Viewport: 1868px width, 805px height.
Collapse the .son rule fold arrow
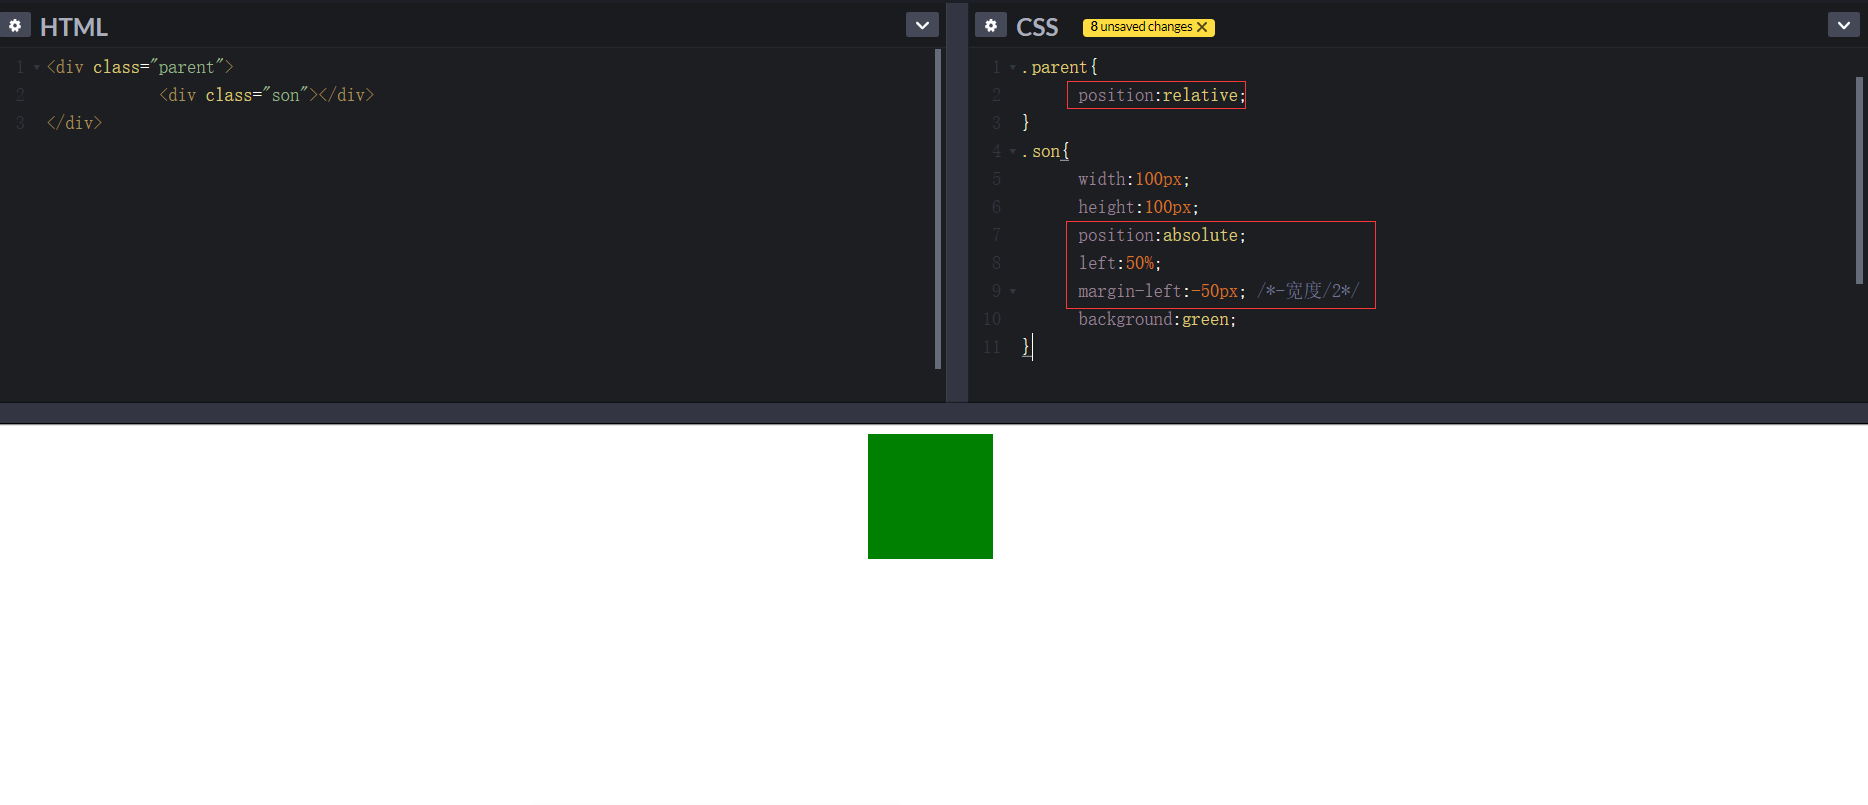point(1012,151)
